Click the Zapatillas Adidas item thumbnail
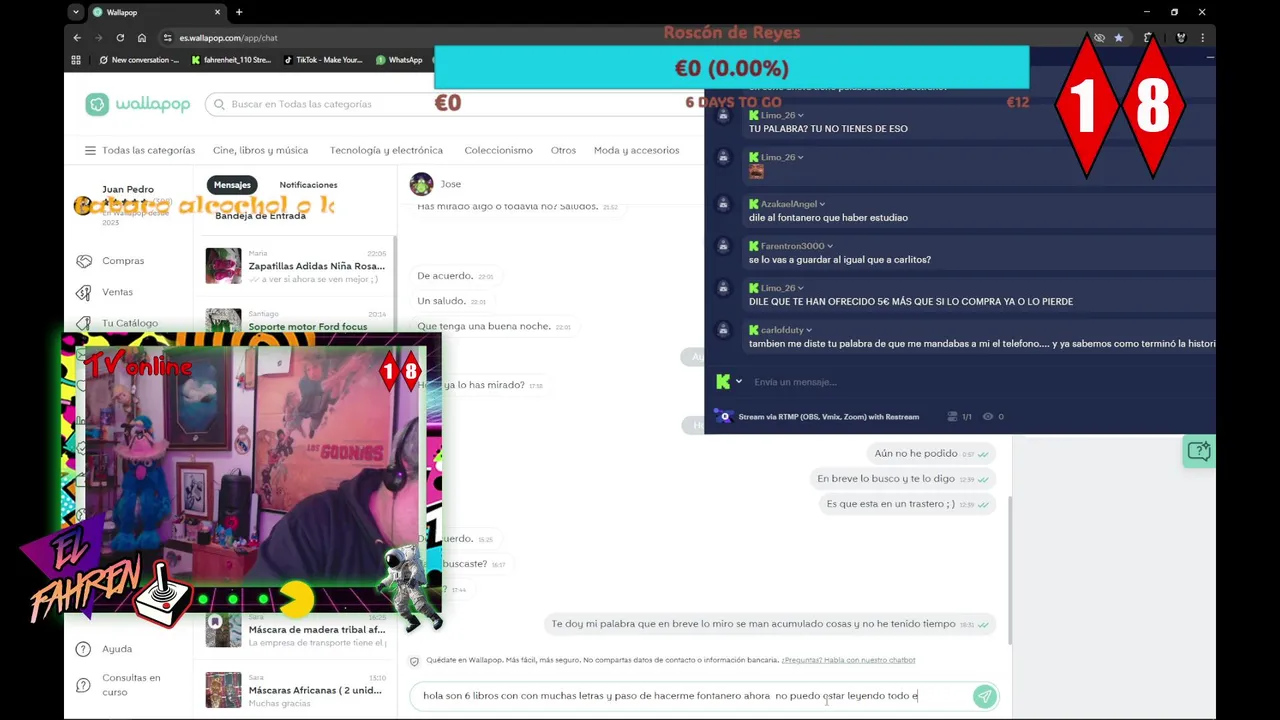 [x=223, y=266]
